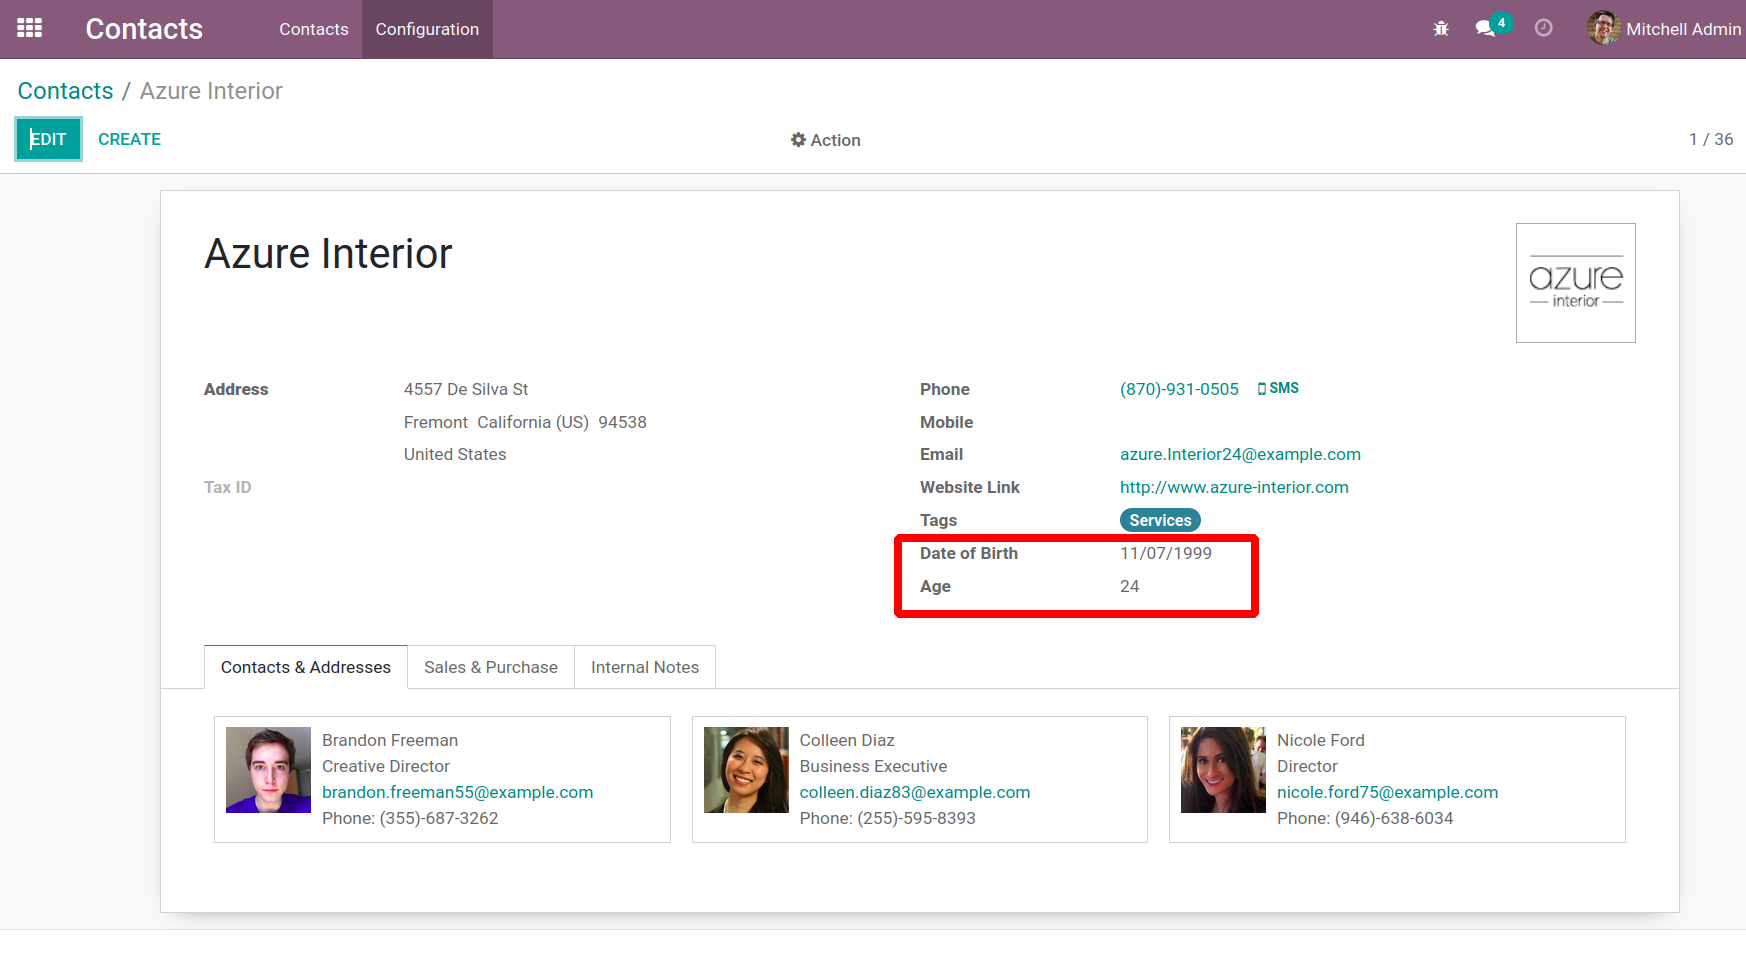Click Fremont California (US) 94538 line
1746x958 pixels.
(x=525, y=422)
